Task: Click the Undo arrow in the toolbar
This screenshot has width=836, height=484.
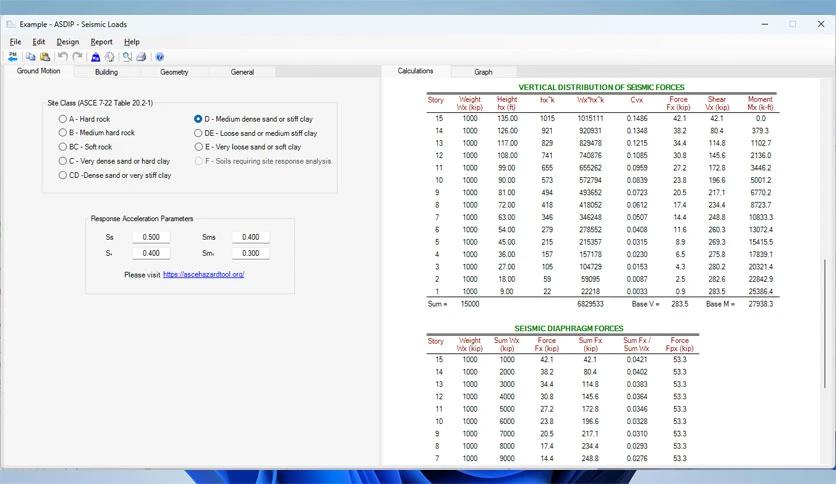Action: [63, 57]
